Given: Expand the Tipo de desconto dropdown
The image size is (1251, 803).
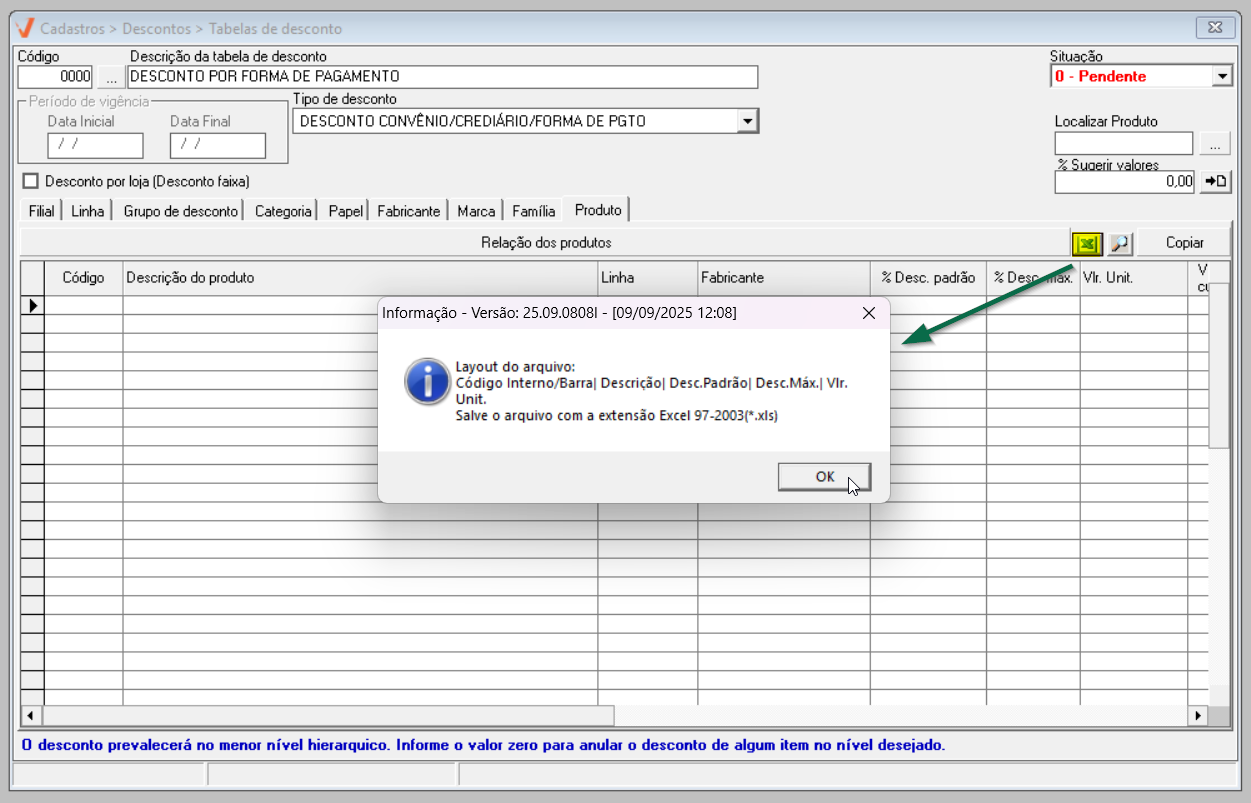Looking at the screenshot, I should (x=747, y=121).
